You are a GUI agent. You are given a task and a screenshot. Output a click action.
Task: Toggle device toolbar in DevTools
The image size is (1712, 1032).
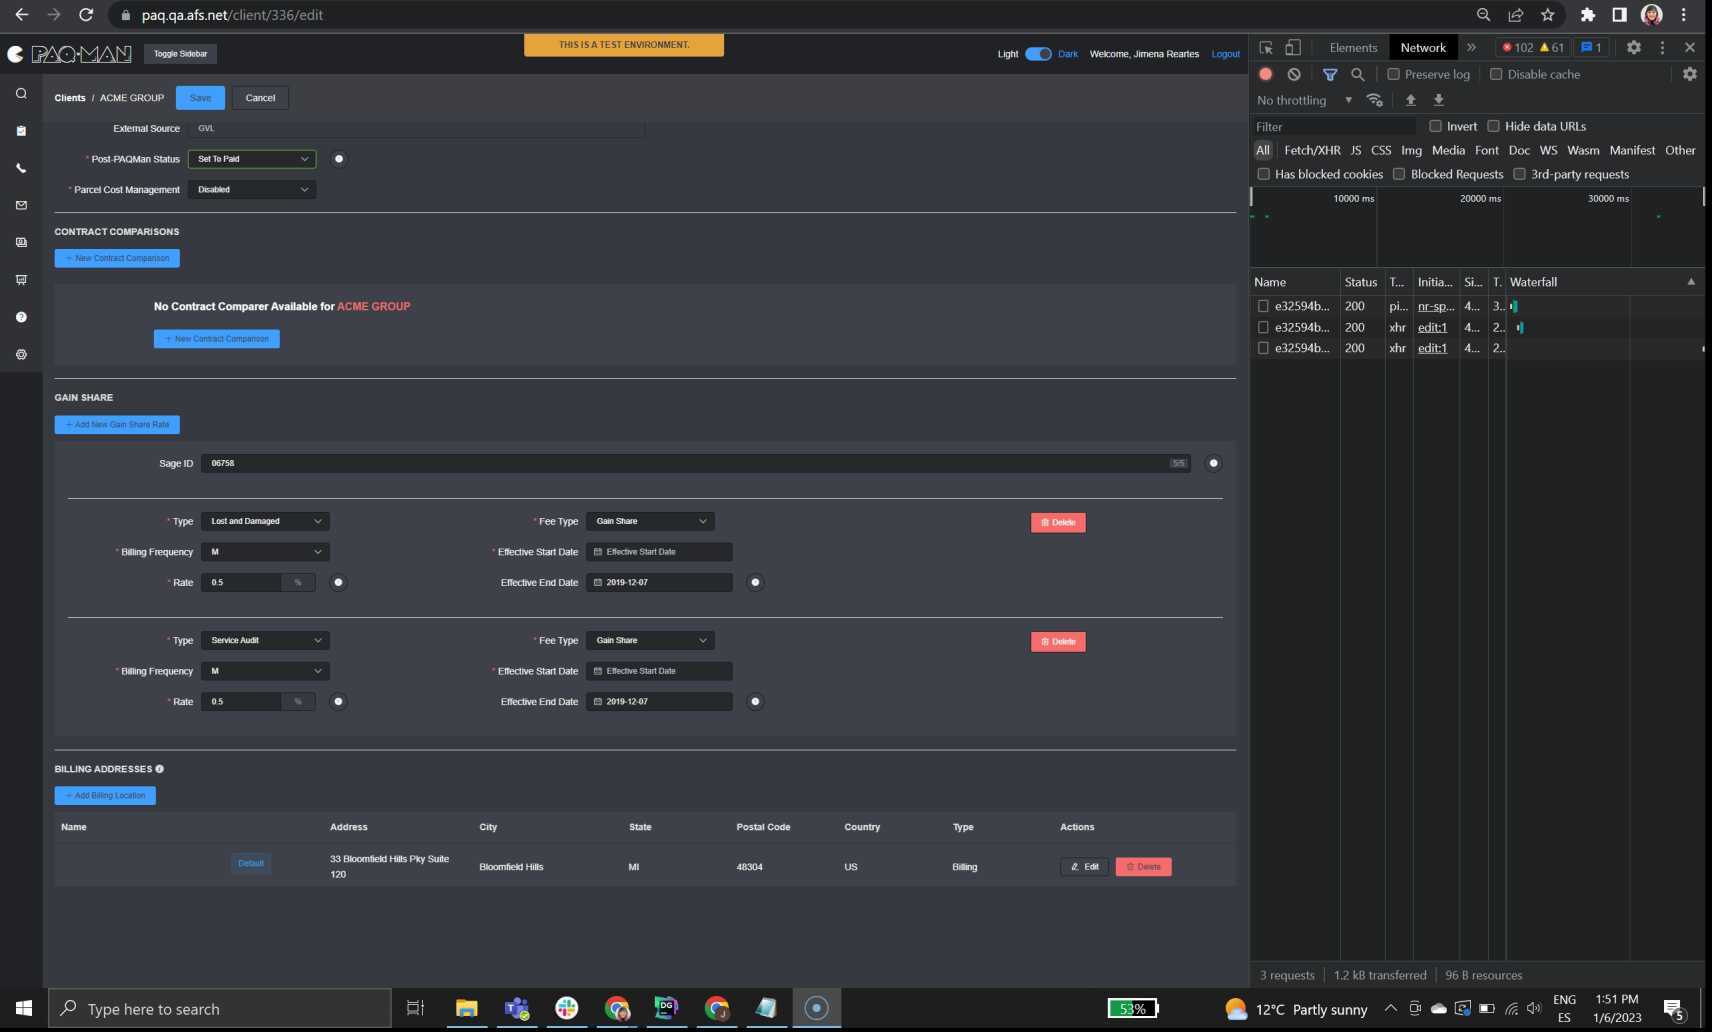(1292, 47)
